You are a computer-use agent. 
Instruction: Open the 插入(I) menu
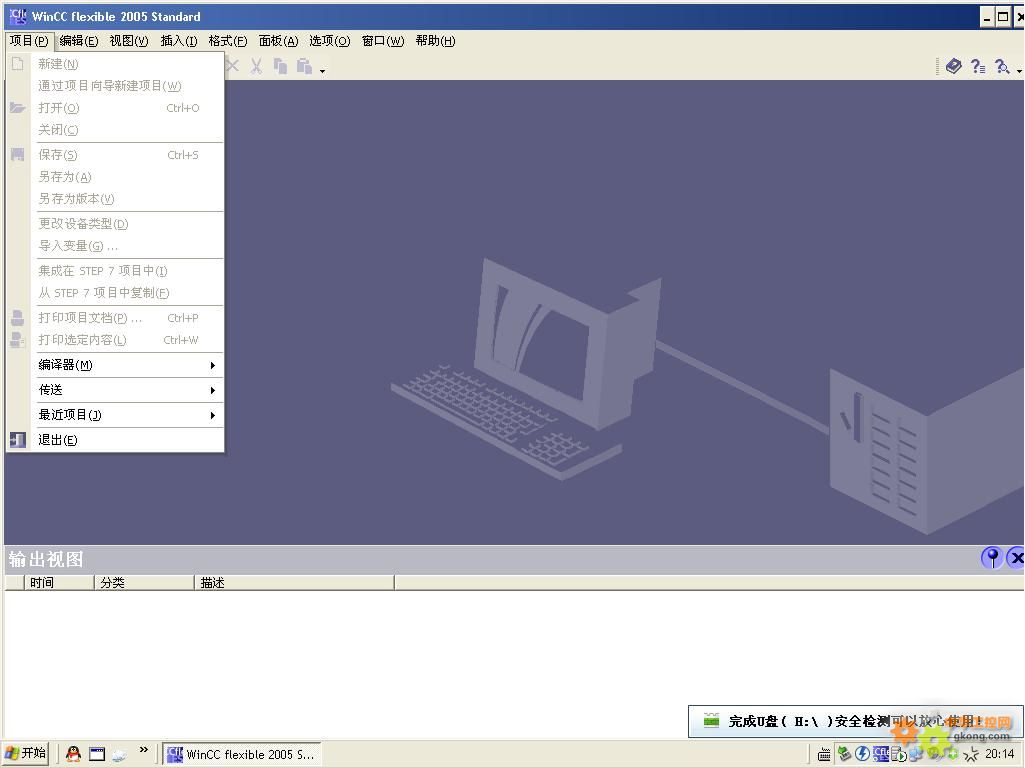(178, 41)
